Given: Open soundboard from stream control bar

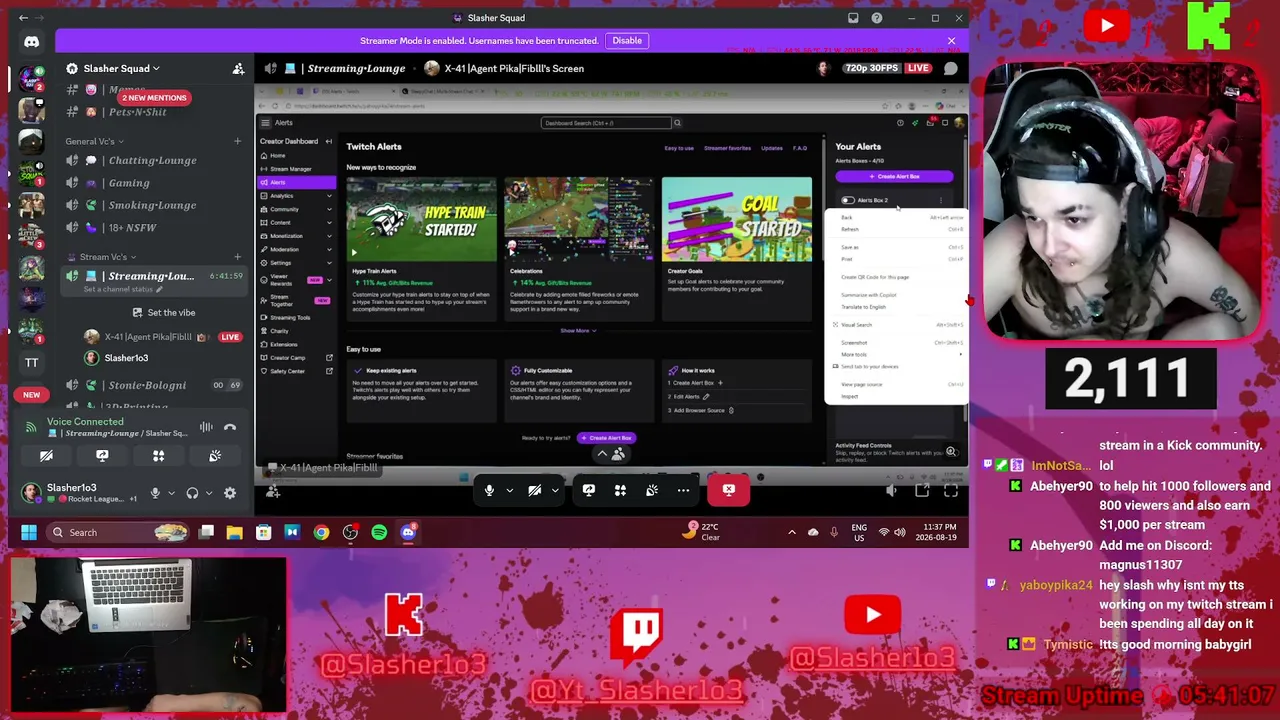Looking at the screenshot, I should pyautogui.click(x=652, y=490).
